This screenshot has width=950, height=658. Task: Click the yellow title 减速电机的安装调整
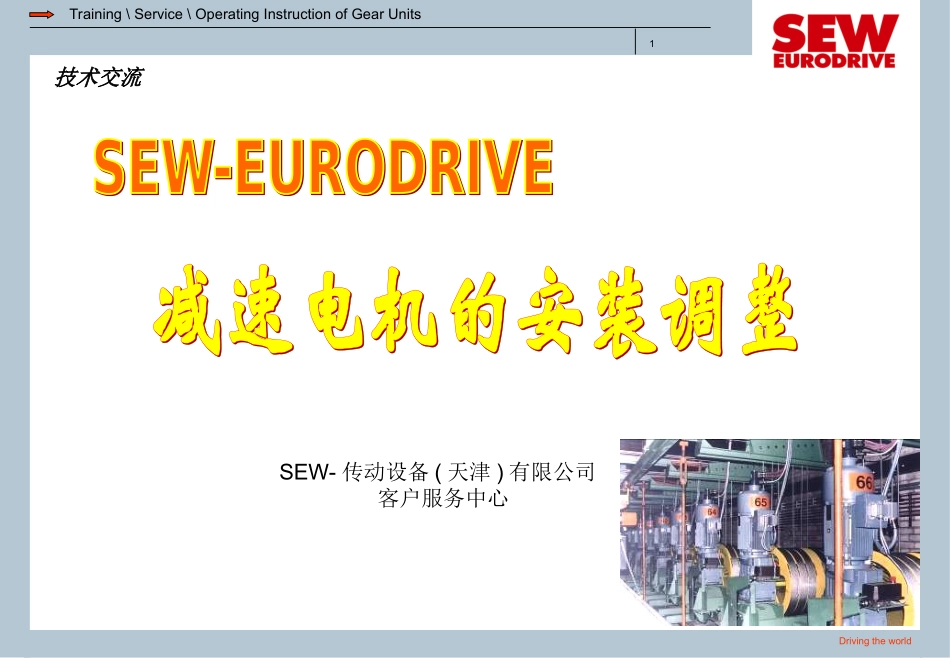pos(476,311)
